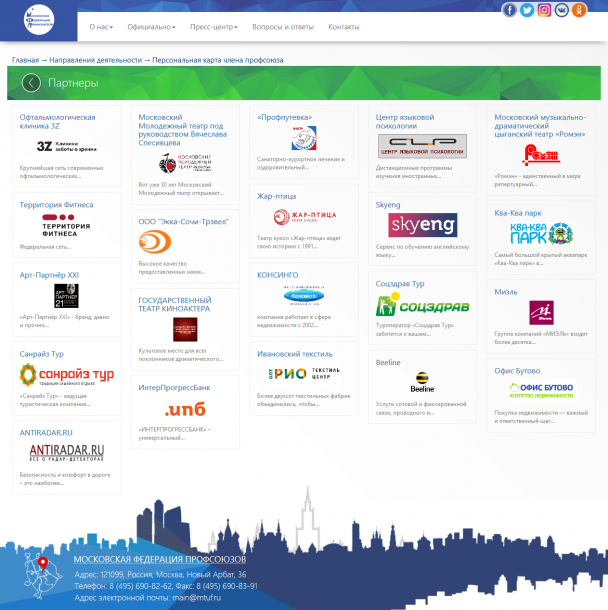608x610 pixels.
Task: Open the КОНСИНГО title link
Action: click(x=278, y=275)
